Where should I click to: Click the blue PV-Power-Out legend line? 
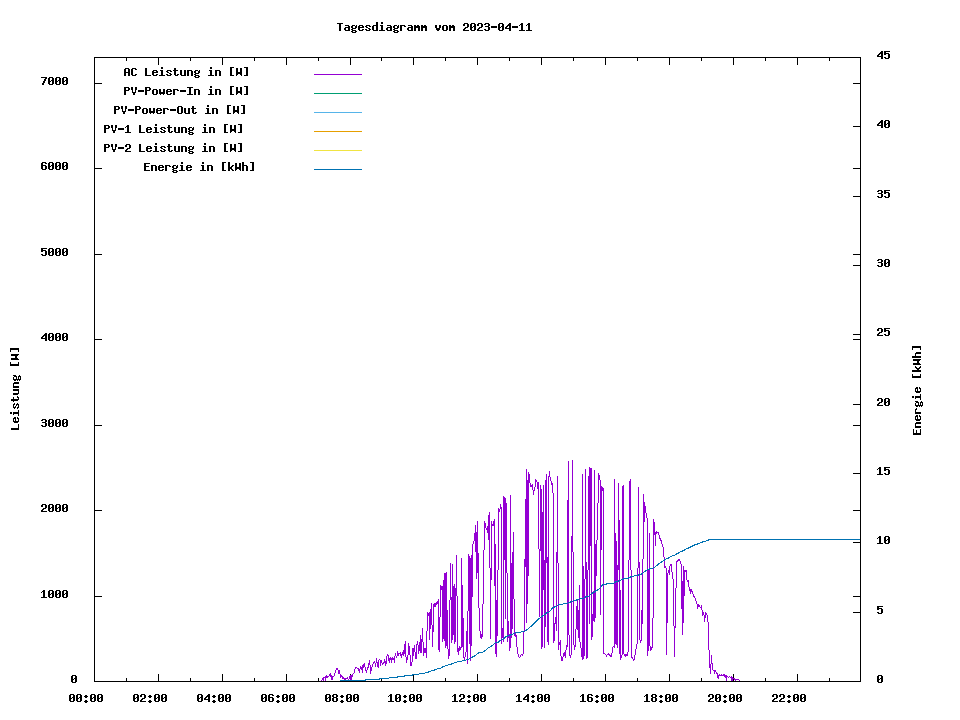[337, 112]
